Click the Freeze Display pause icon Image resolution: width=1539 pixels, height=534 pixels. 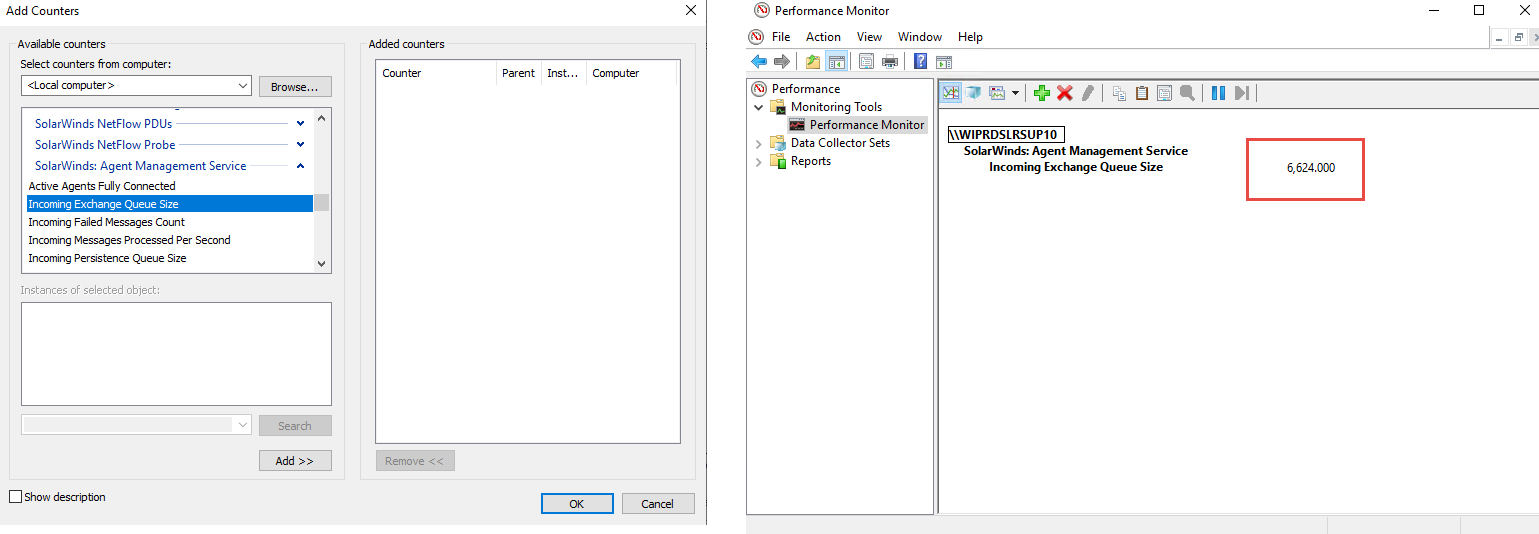coord(1218,93)
